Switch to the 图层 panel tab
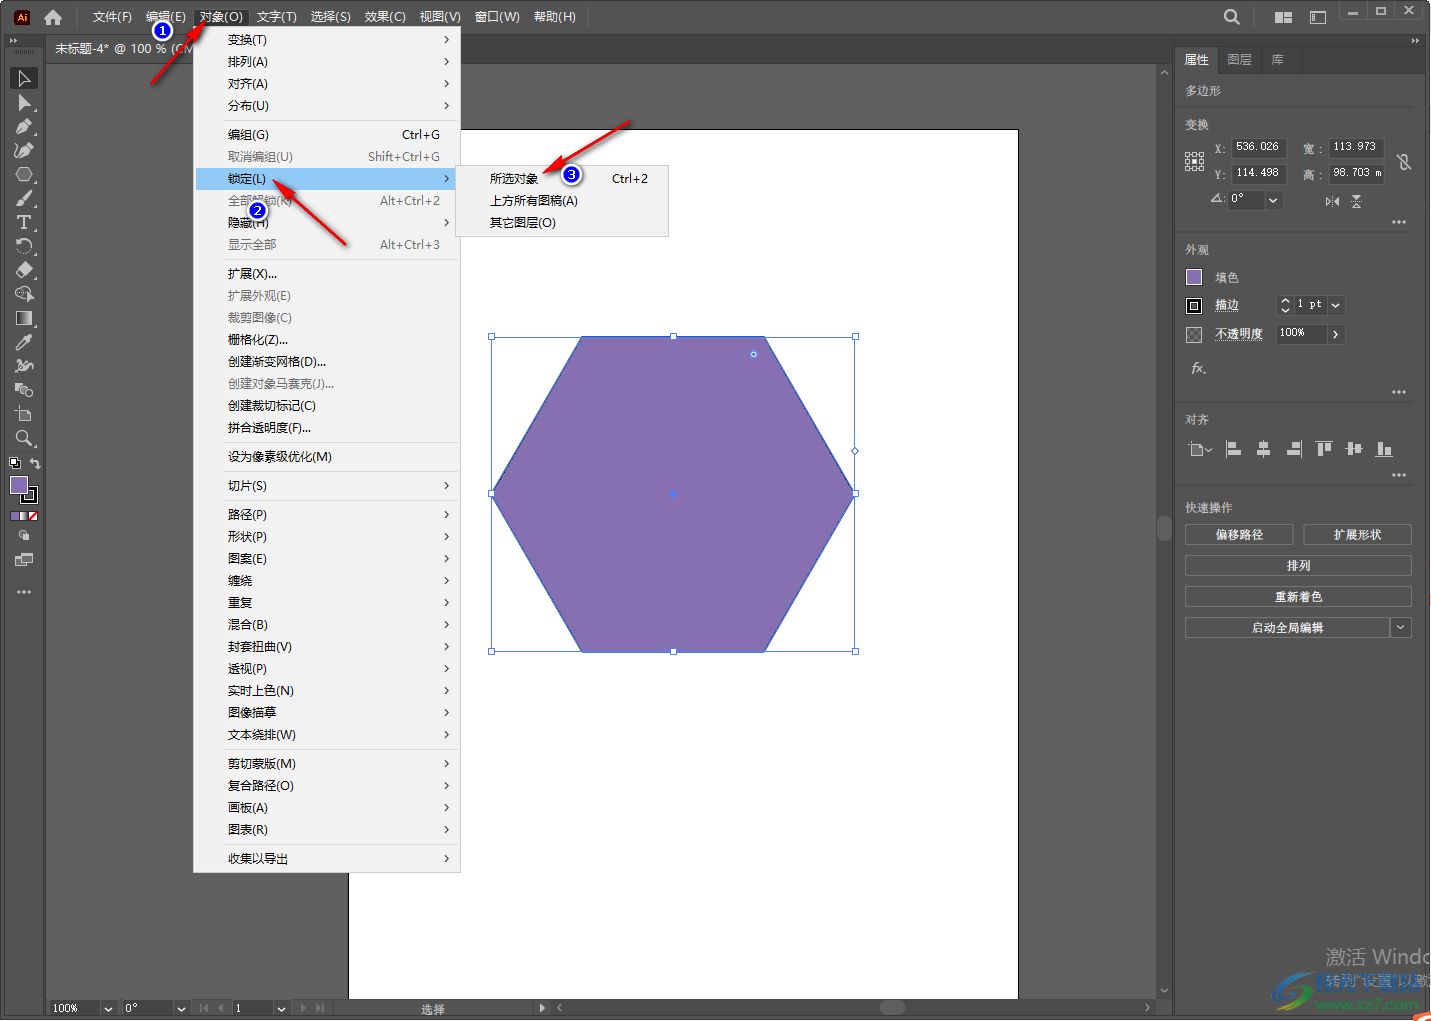Image resolution: width=1431 pixels, height=1021 pixels. coord(1239,60)
